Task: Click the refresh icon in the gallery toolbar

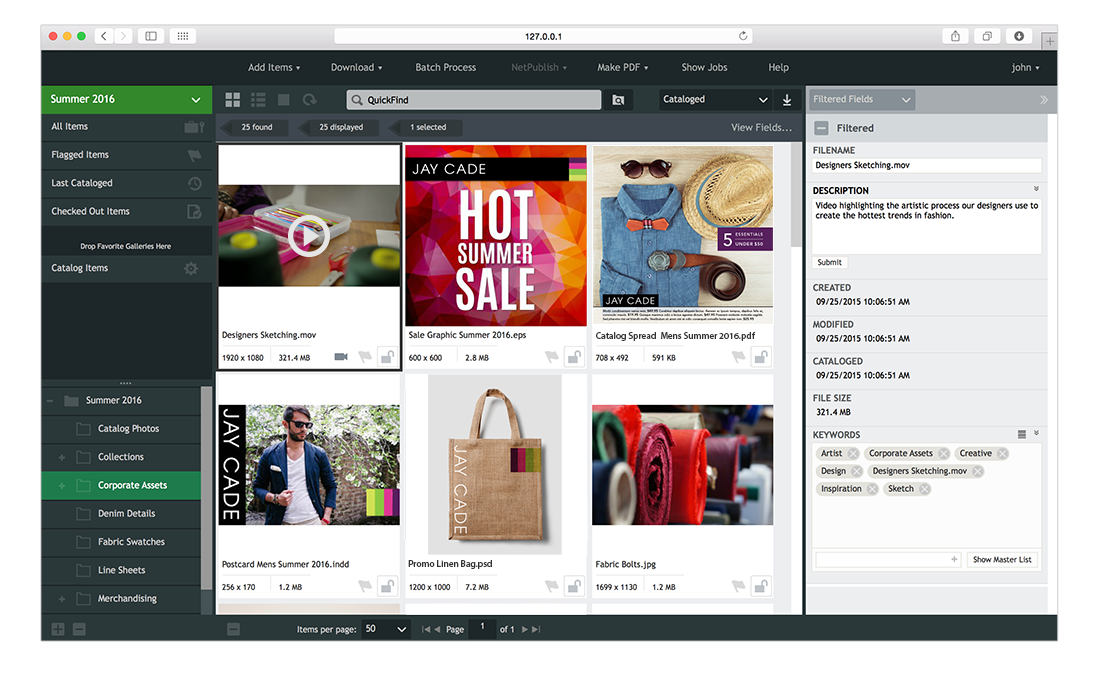Action: [x=310, y=100]
